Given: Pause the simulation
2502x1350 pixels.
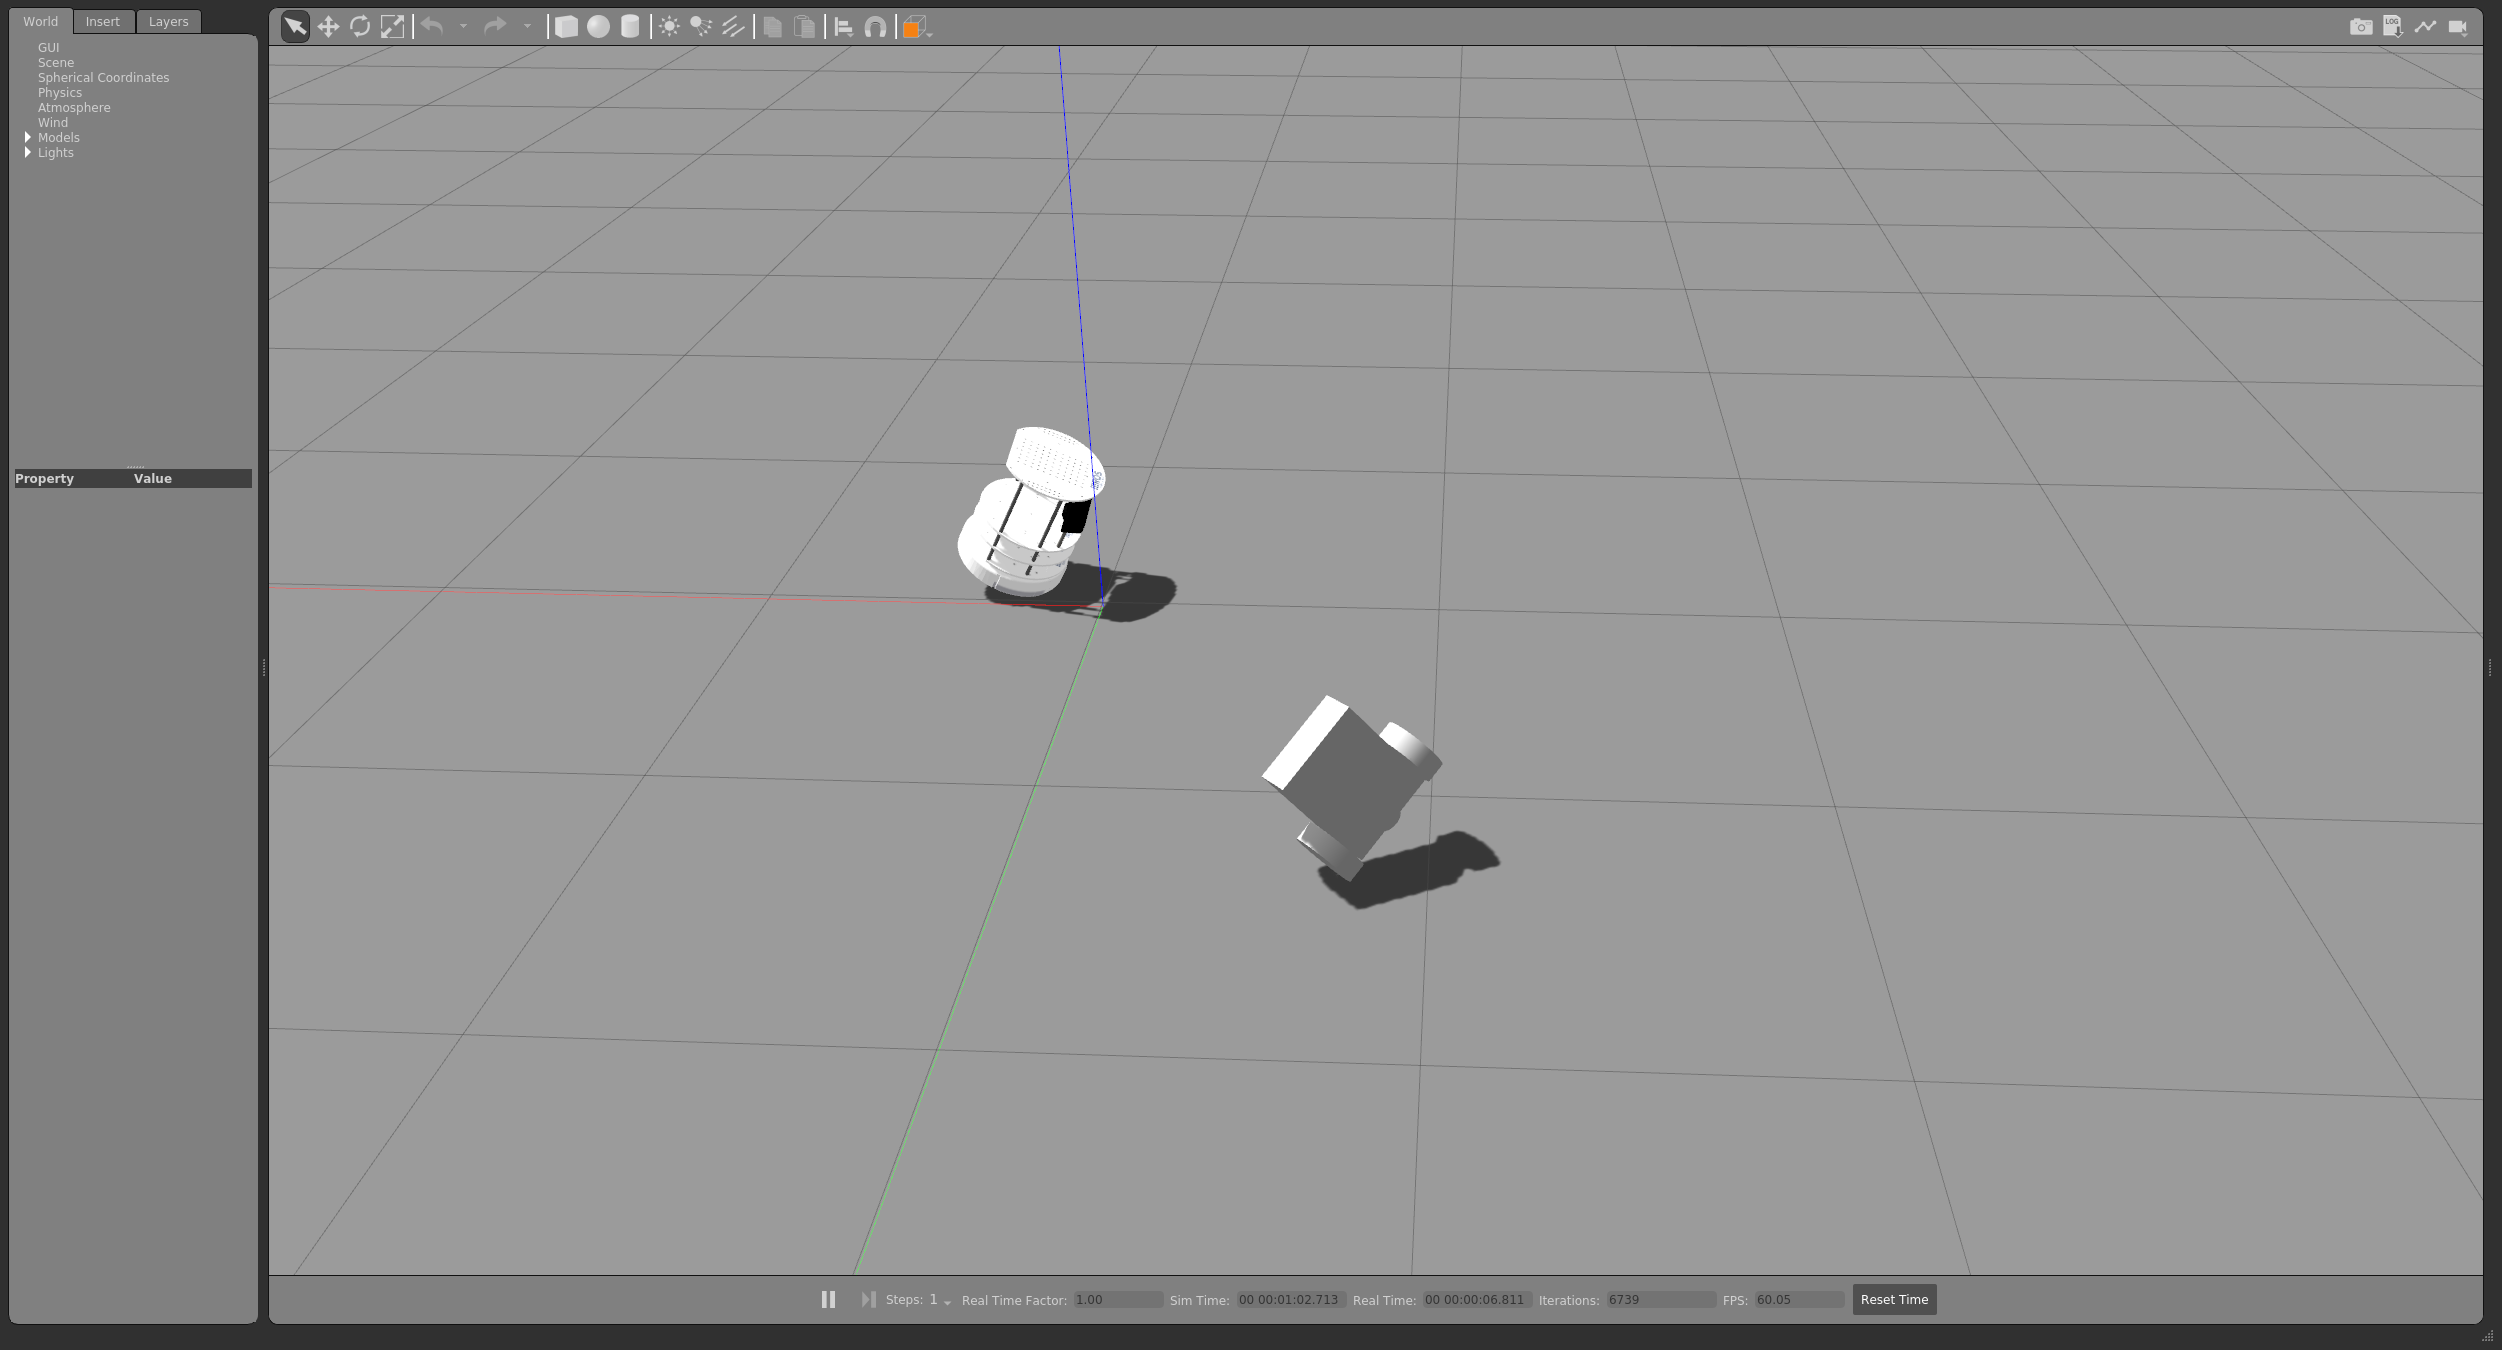Looking at the screenshot, I should pos(828,1299).
